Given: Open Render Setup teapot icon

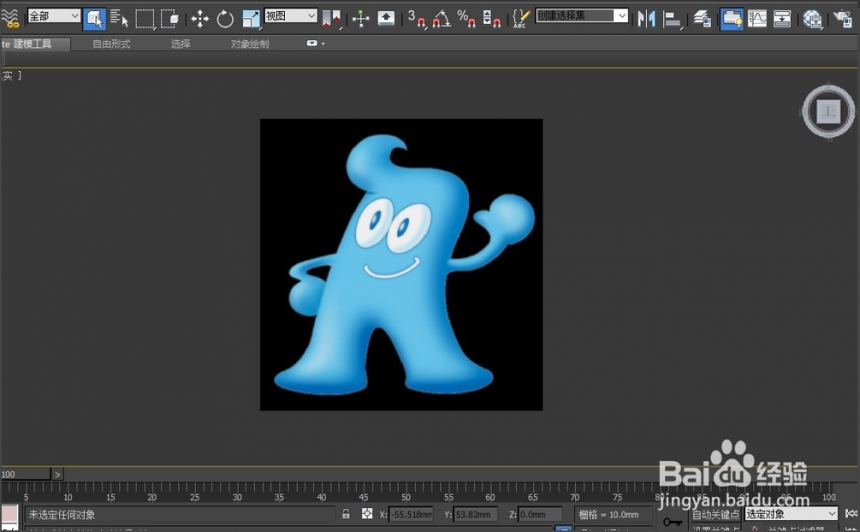Looking at the screenshot, I should [842, 19].
